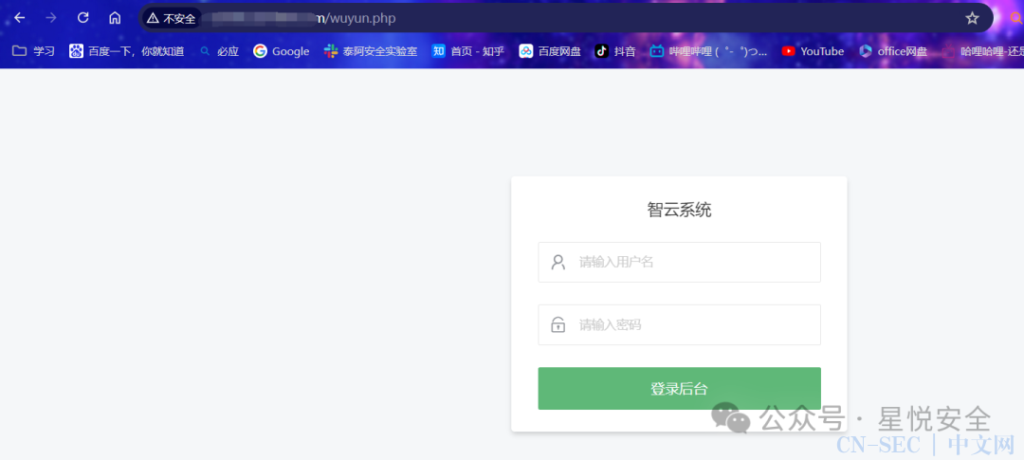Open the 泰阿安全实验室 bookmark

[x=370, y=51]
